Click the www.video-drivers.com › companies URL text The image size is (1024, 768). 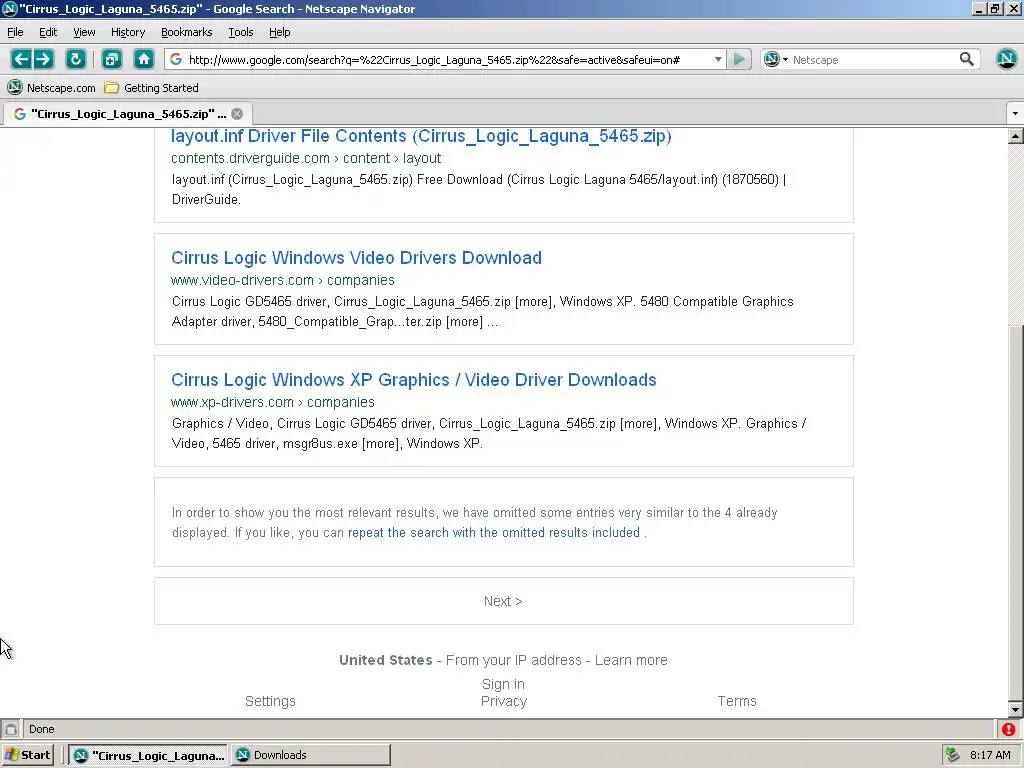[283, 280]
